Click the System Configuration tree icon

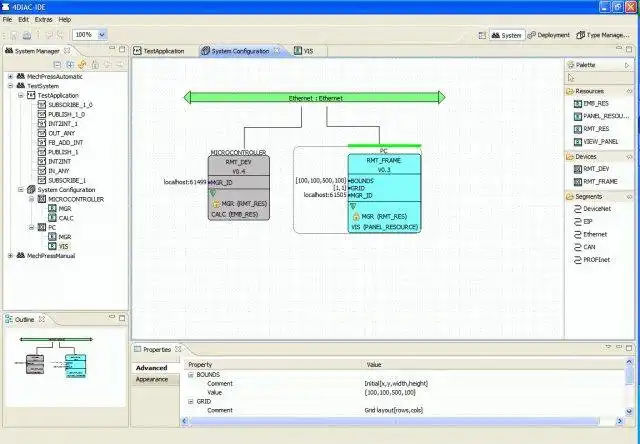pyautogui.click(x=31, y=190)
